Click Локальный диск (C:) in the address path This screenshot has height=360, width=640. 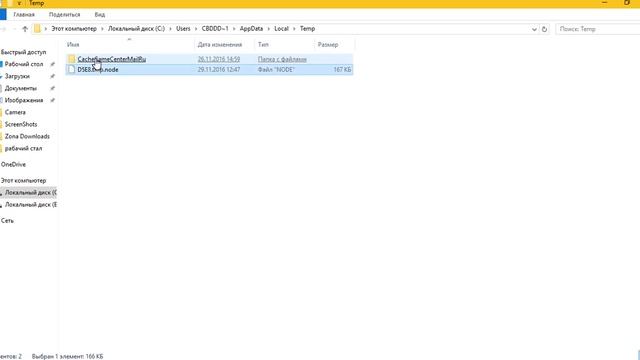tap(136, 29)
